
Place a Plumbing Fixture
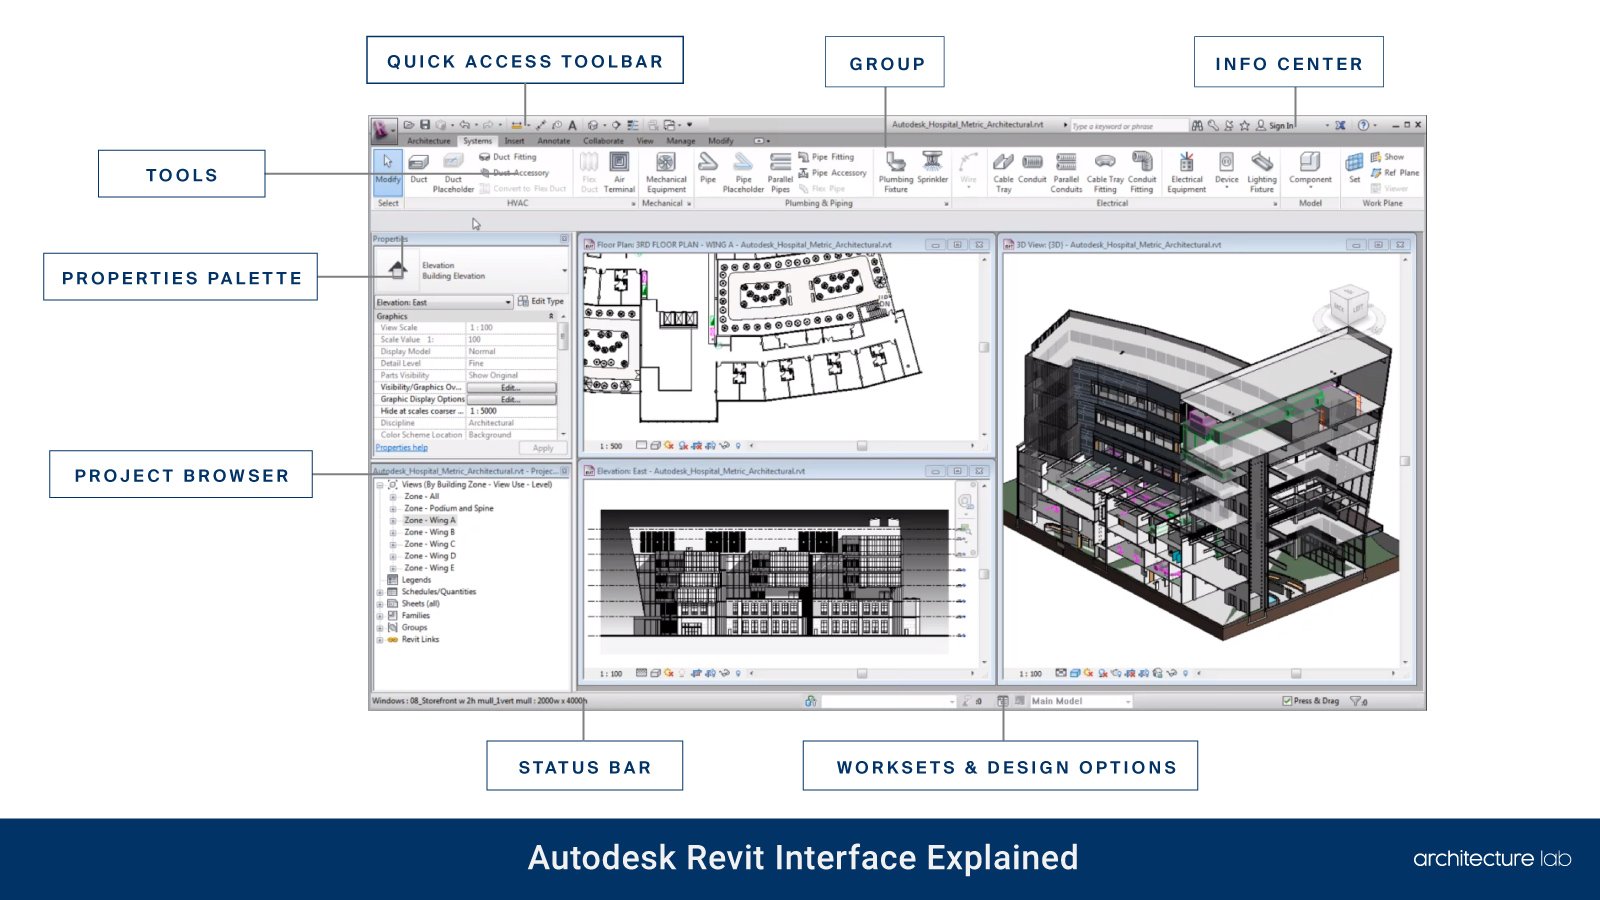pos(896,172)
